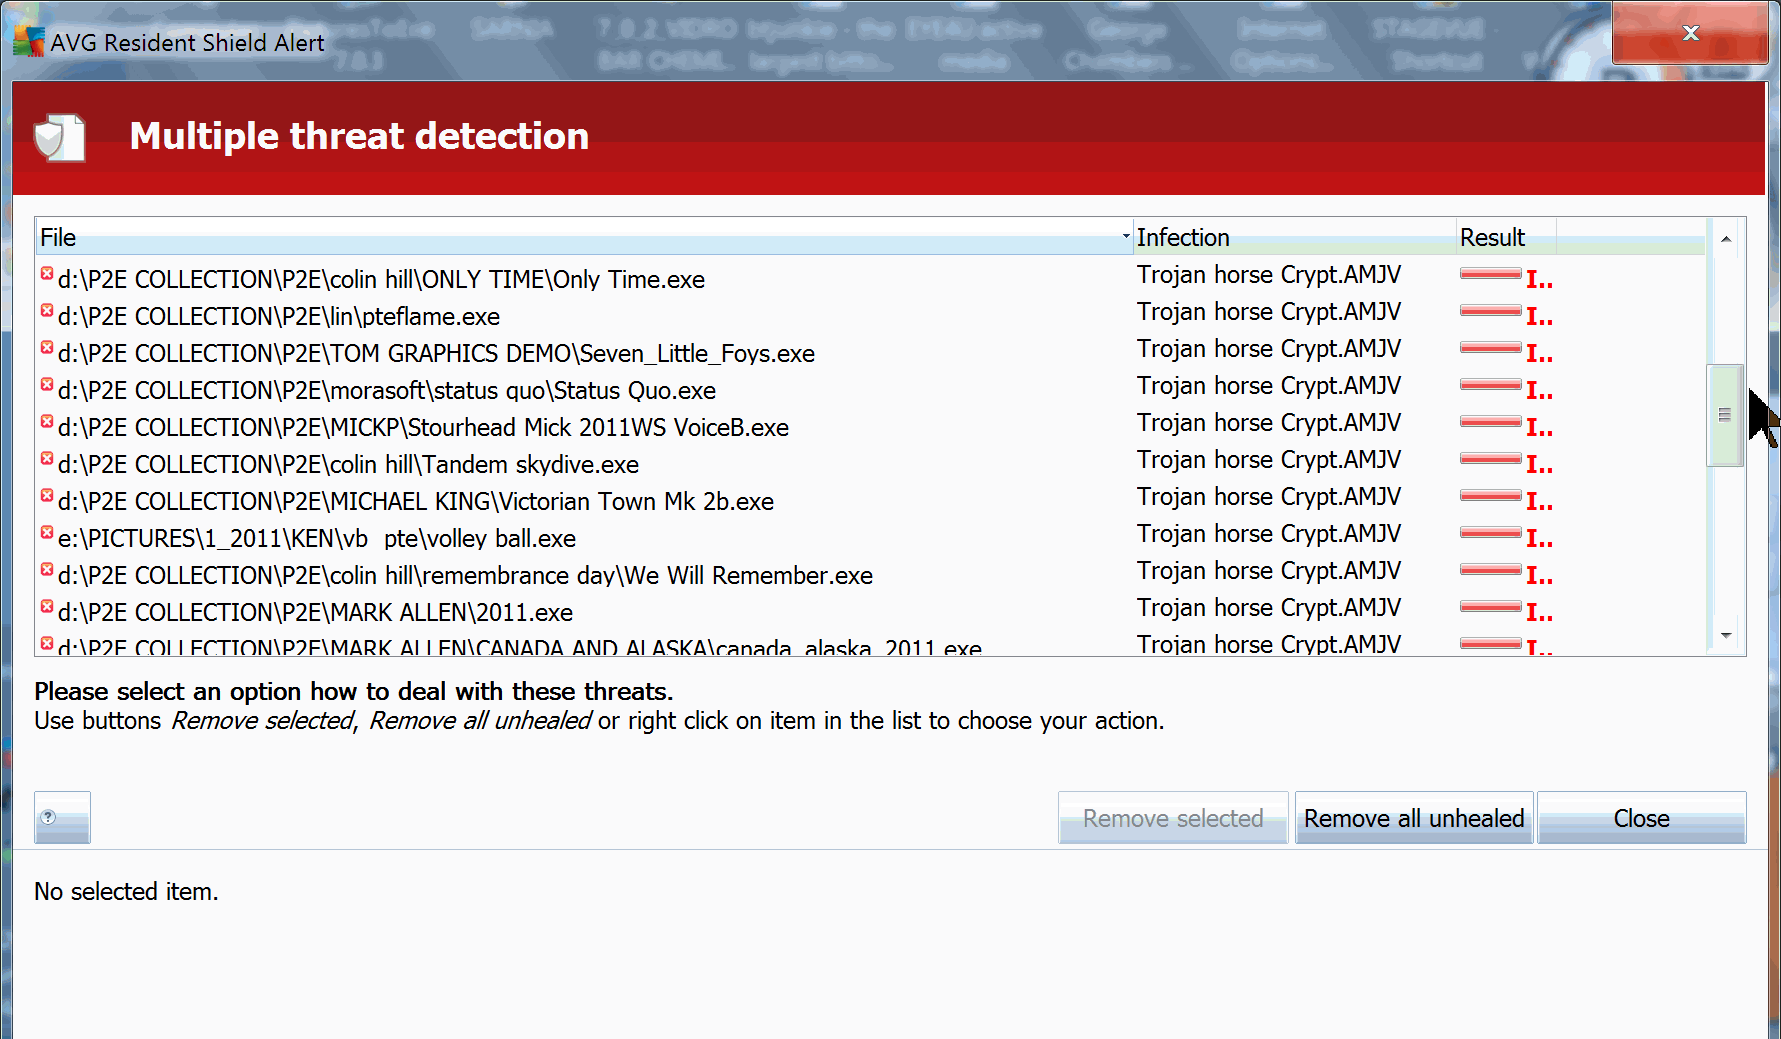
Task: Click the threat icon beside Only Time.exe
Action: (x=47, y=274)
